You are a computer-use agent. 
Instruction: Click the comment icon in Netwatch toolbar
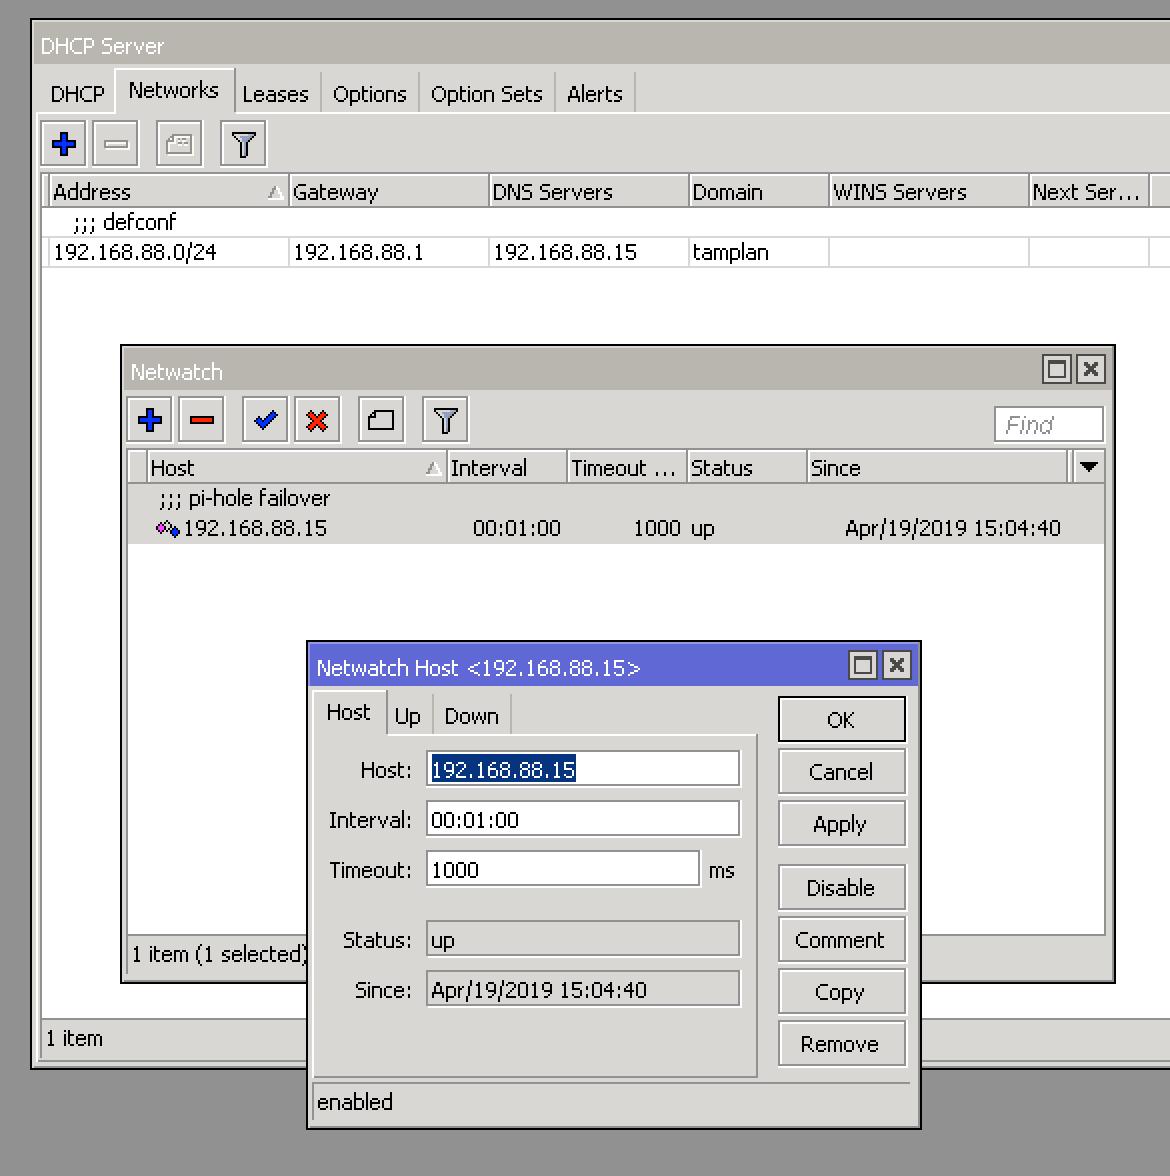click(381, 419)
